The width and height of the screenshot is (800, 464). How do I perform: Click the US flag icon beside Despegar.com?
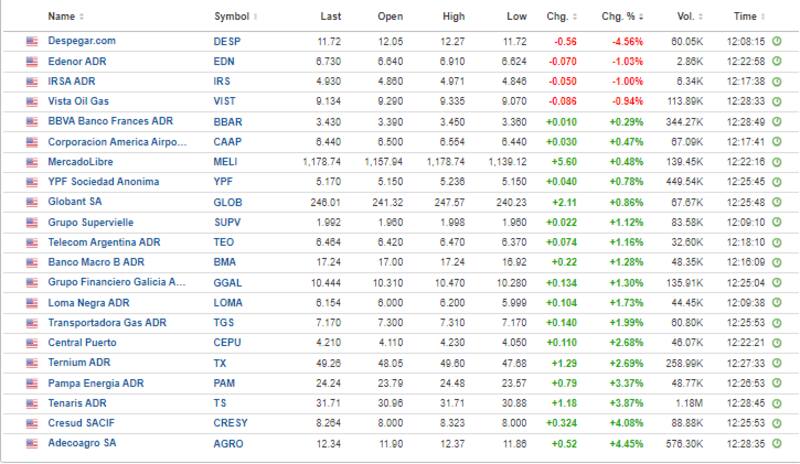(x=32, y=41)
